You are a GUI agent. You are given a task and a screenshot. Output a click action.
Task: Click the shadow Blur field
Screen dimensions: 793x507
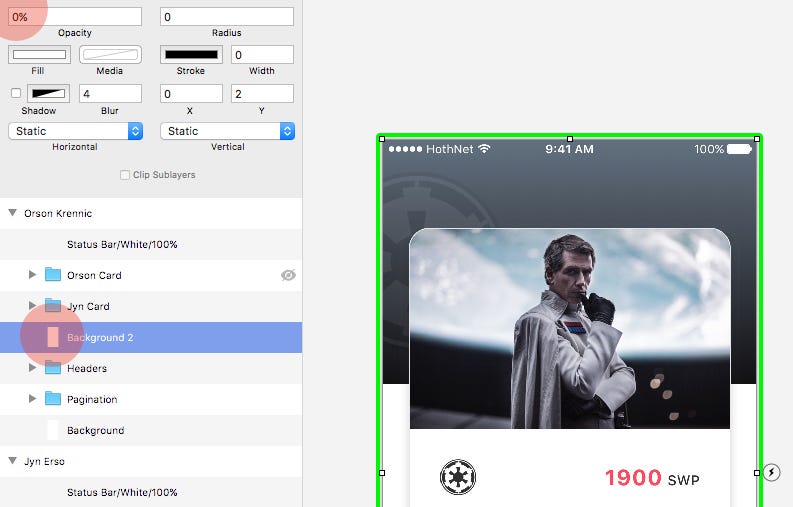110,94
